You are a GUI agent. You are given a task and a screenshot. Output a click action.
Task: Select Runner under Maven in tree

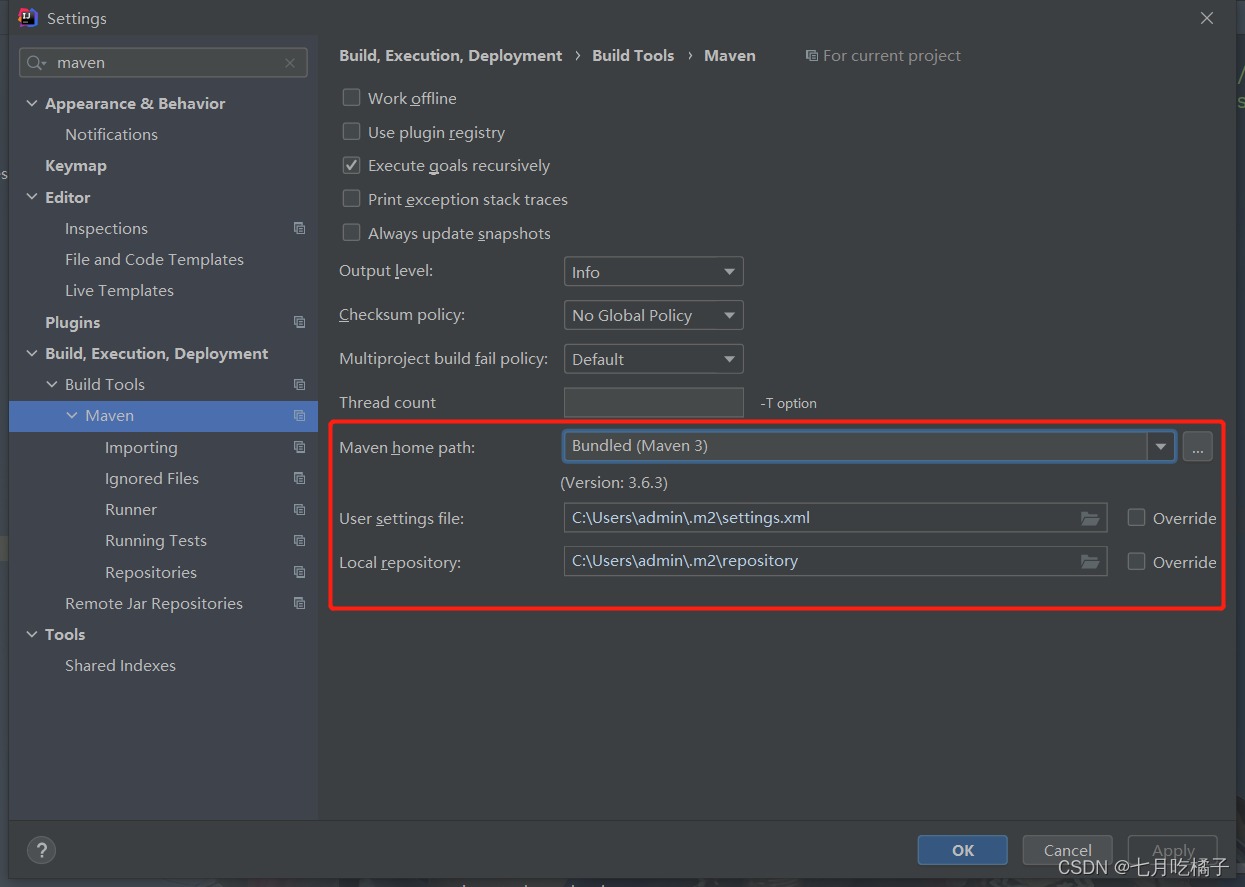[x=131, y=509]
